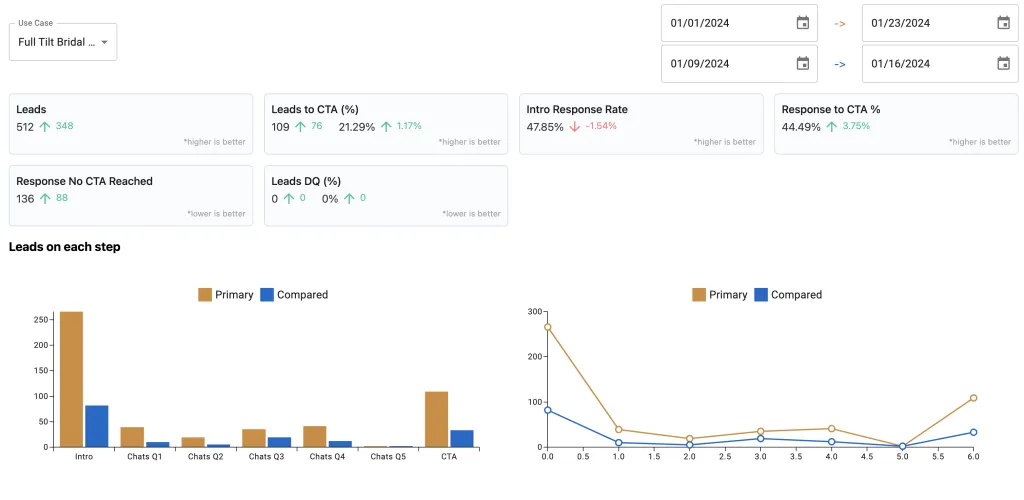The height and width of the screenshot is (500, 1024).
Task: Open calendar picker for 01/23/2024 date
Action: point(1003,23)
